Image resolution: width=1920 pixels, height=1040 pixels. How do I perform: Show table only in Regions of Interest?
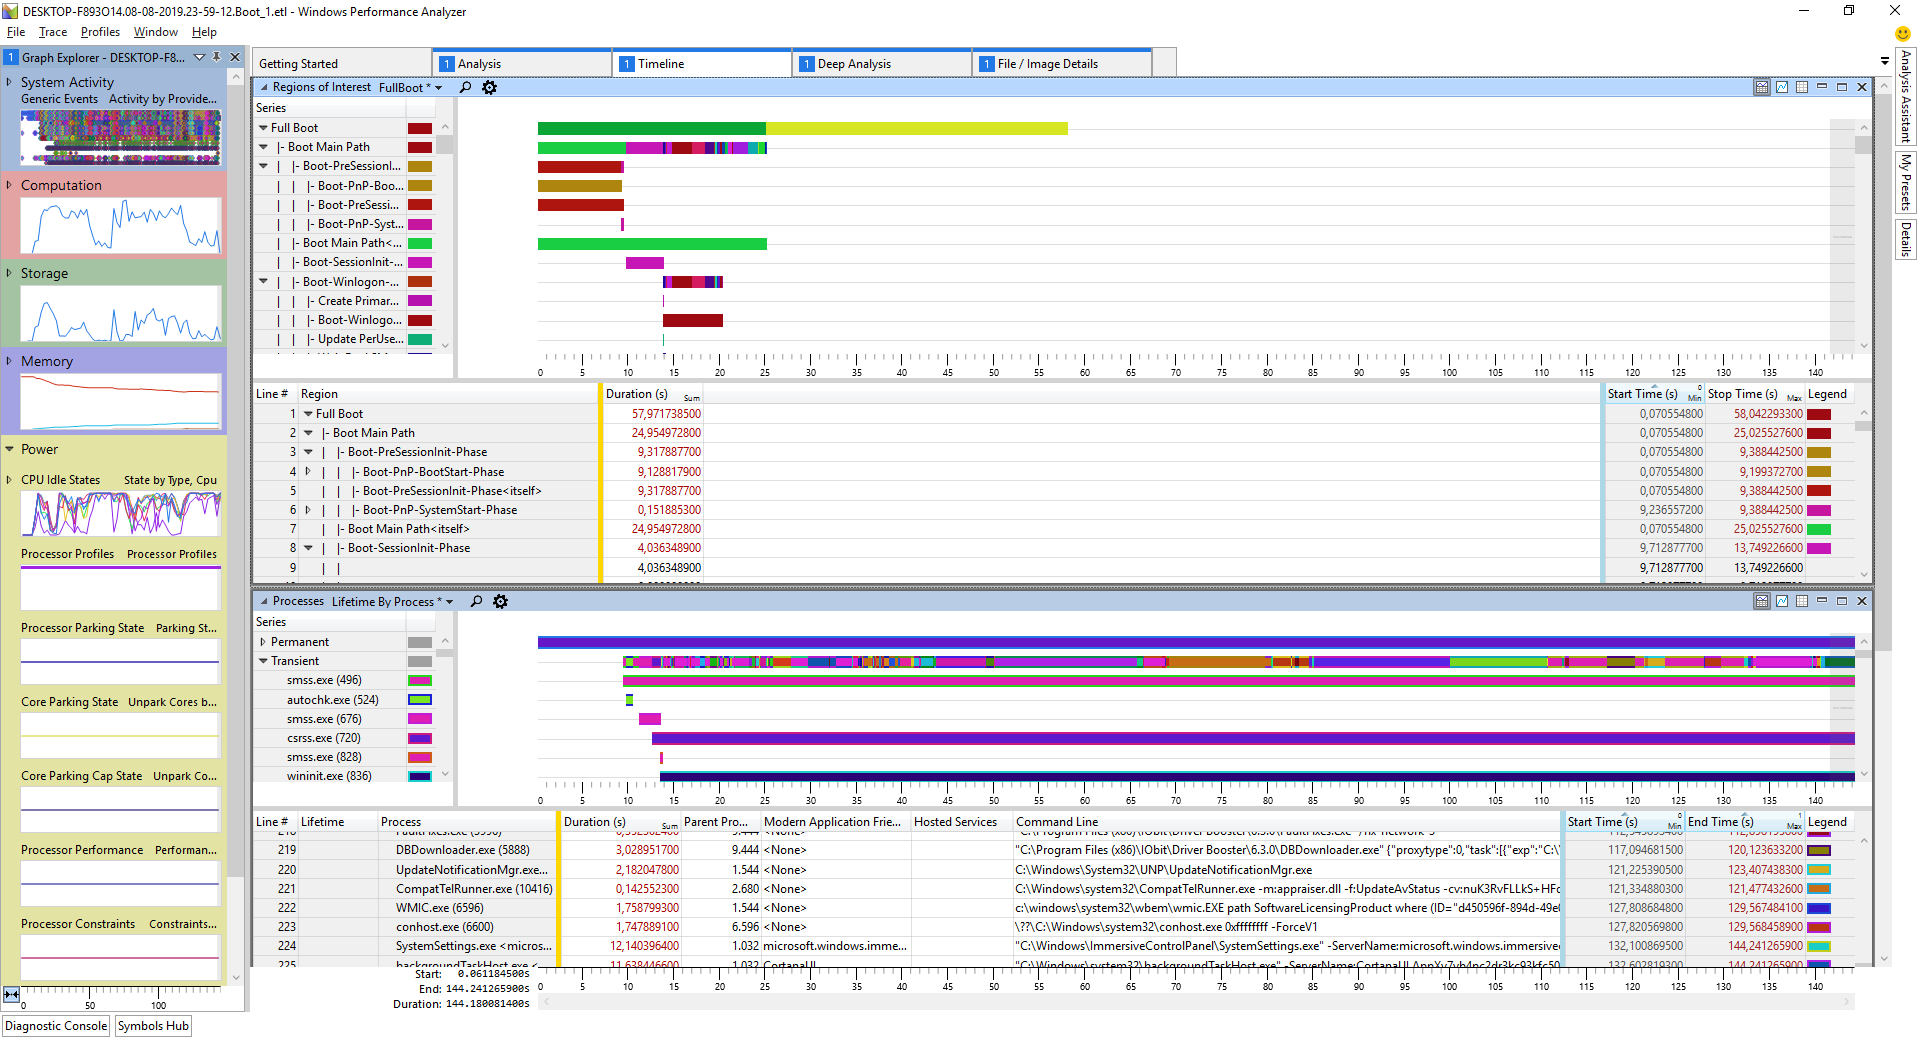1802,87
